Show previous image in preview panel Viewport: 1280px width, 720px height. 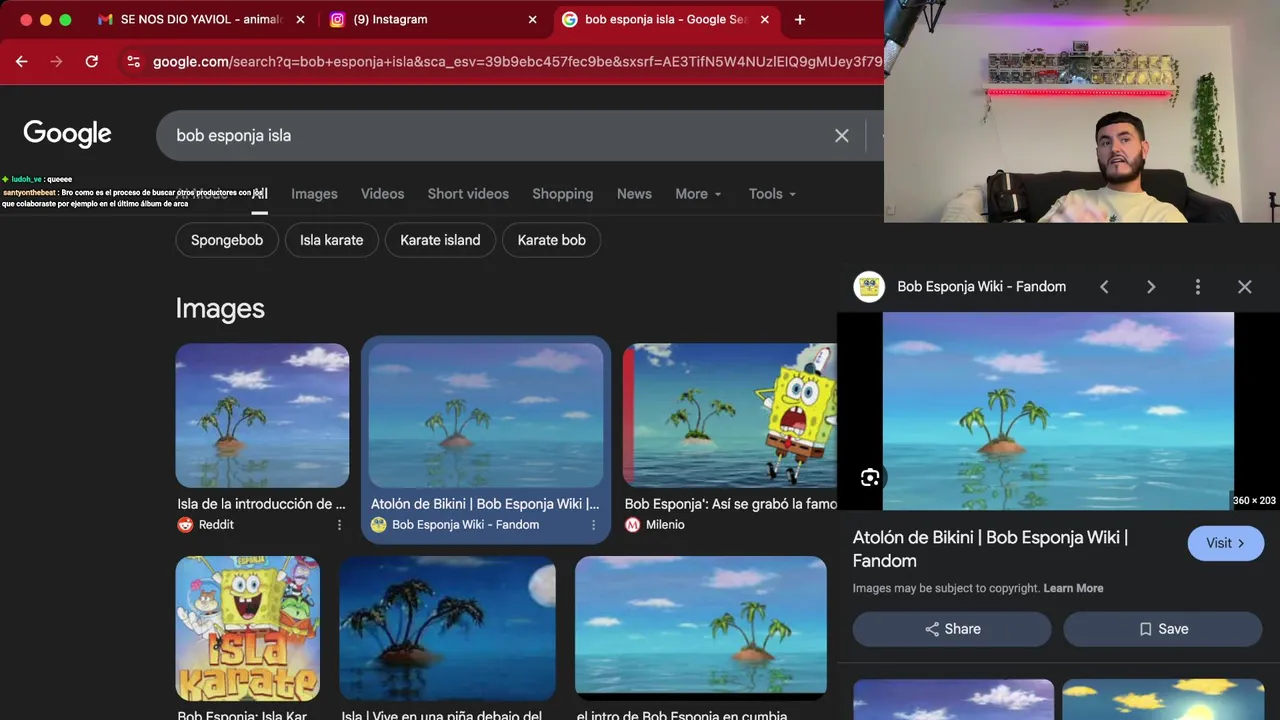click(1104, 287)
